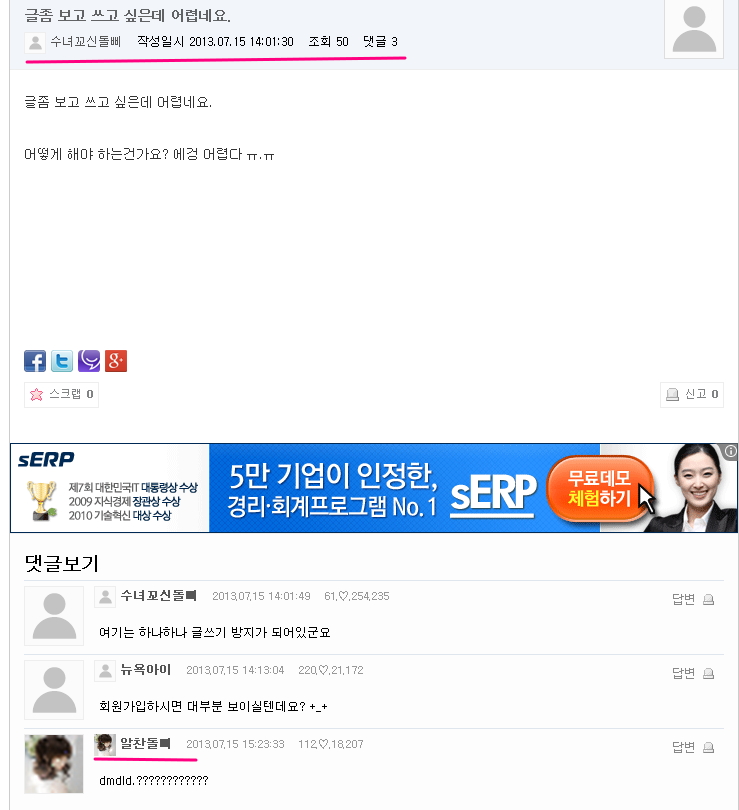The width and height of the screenshot is (739, 810).
Task: Click 답변 on 알찬돌's comment
Action: tap(683, 747)
